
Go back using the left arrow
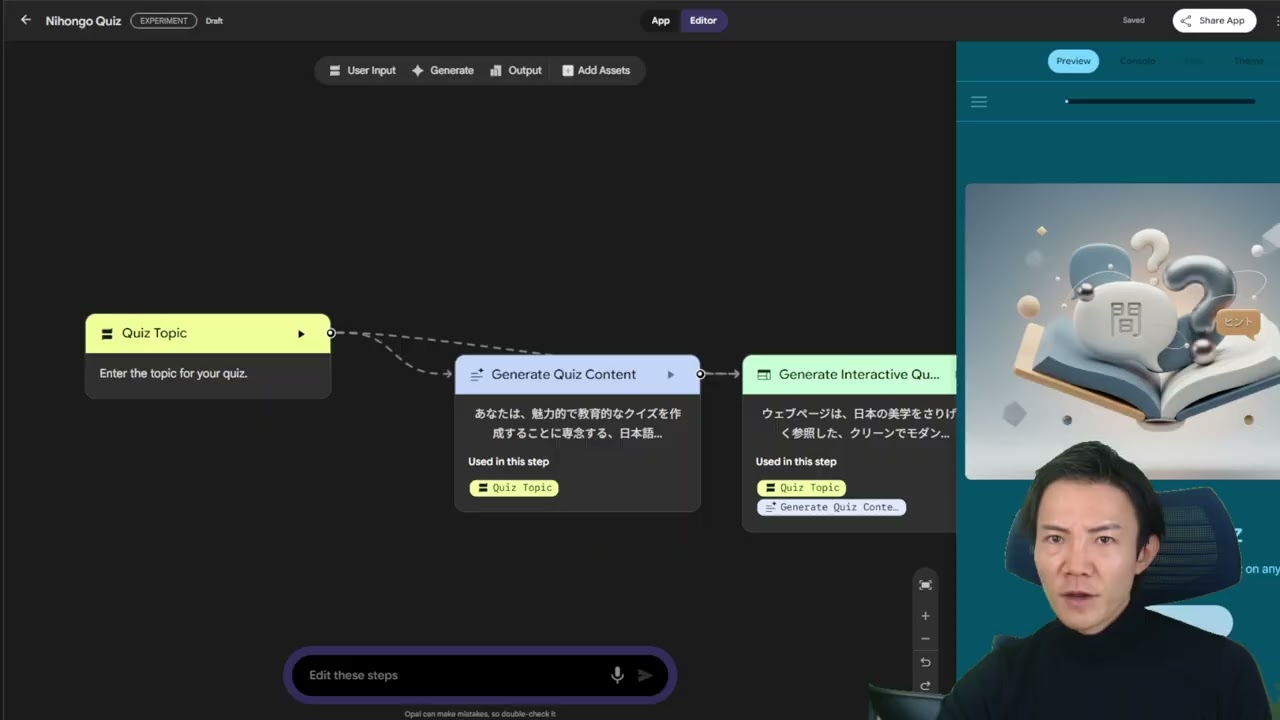pyautogui.click(x=26, y=20)
